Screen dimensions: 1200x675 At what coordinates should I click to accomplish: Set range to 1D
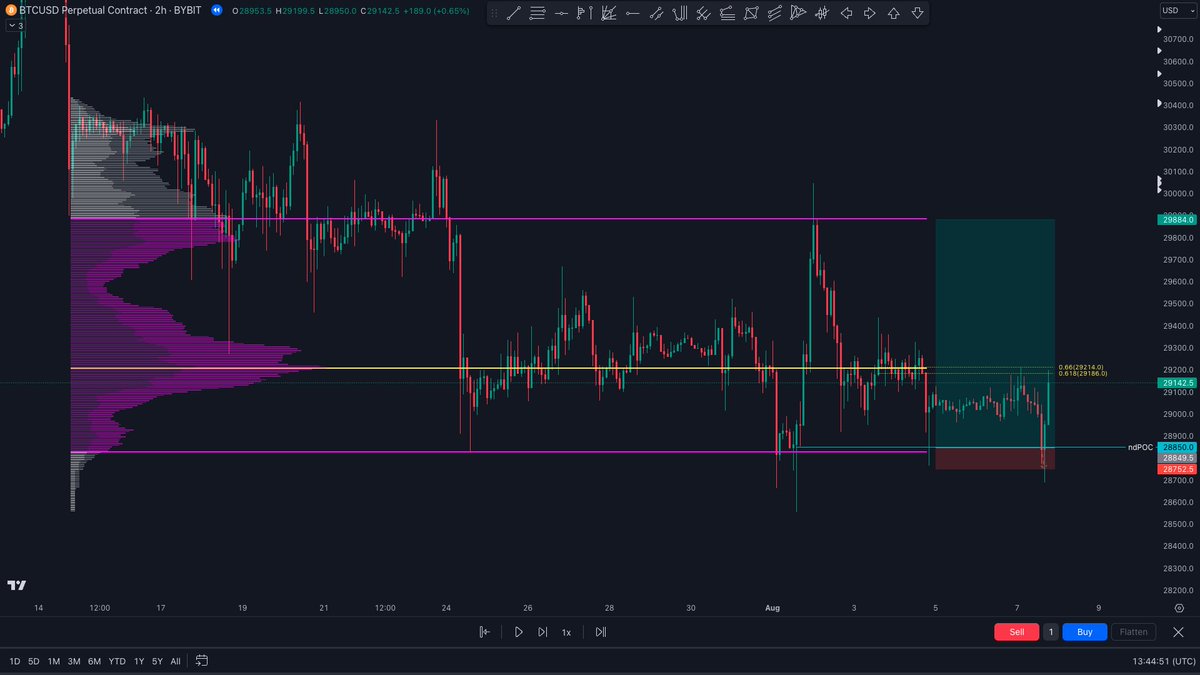[15, 661]
